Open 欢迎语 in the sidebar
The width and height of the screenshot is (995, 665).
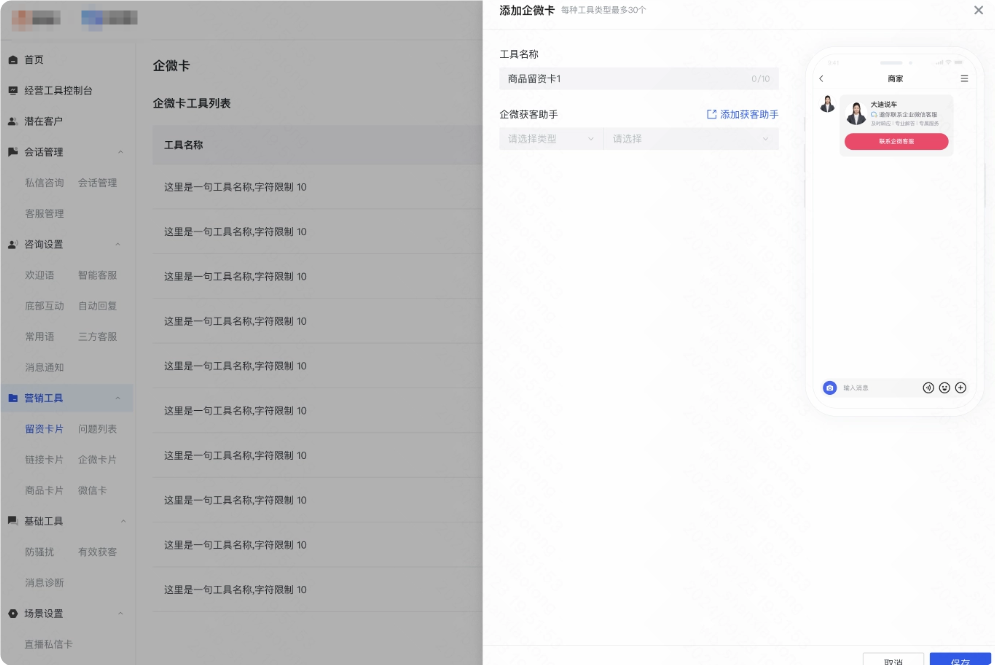pyautogui.click(x=39, y=275)
